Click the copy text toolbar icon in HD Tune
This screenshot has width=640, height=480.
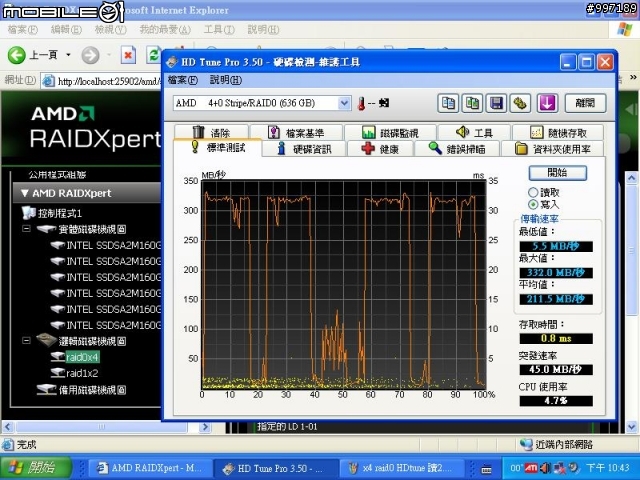448,103
